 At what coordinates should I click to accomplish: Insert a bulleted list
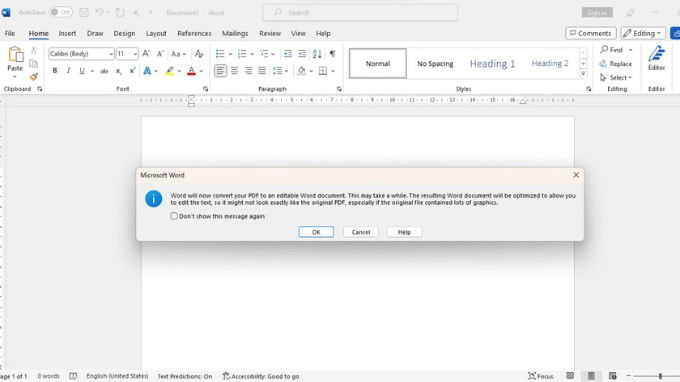tap(220, 54)
